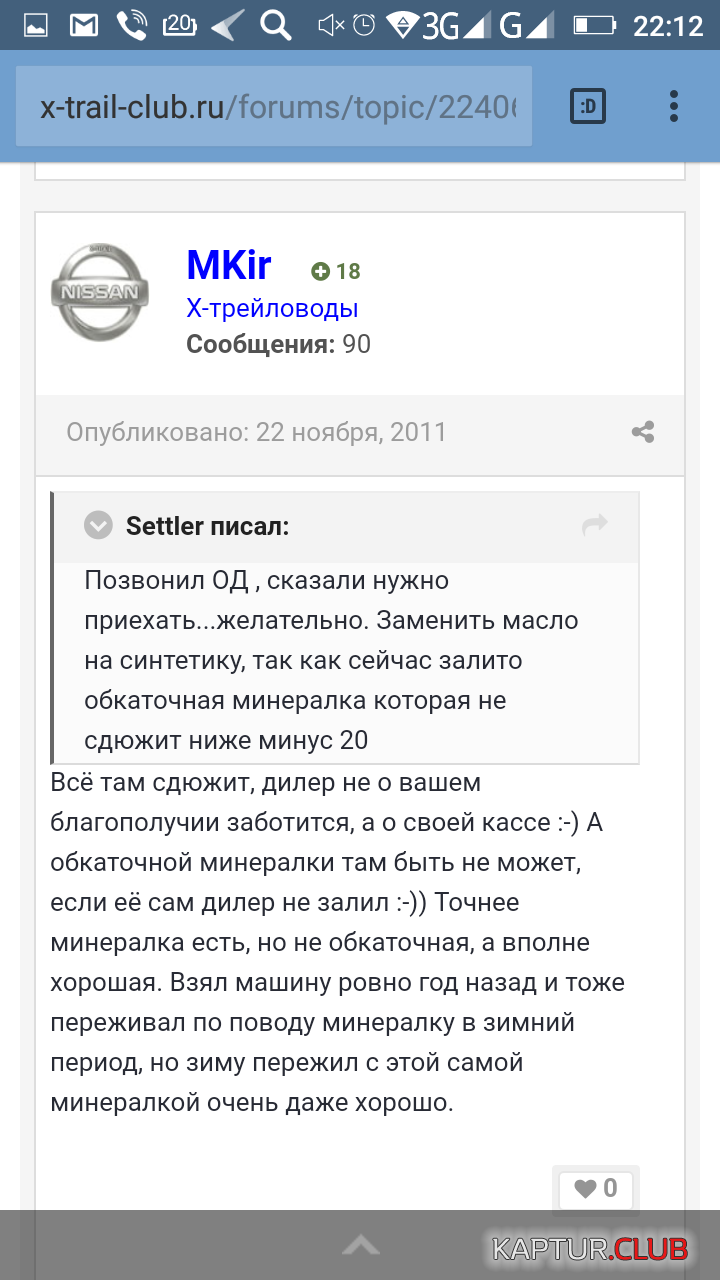Tap the Gmail notification icon
The height and width of the screenshot is (1280, 720).
click(84, 25)
